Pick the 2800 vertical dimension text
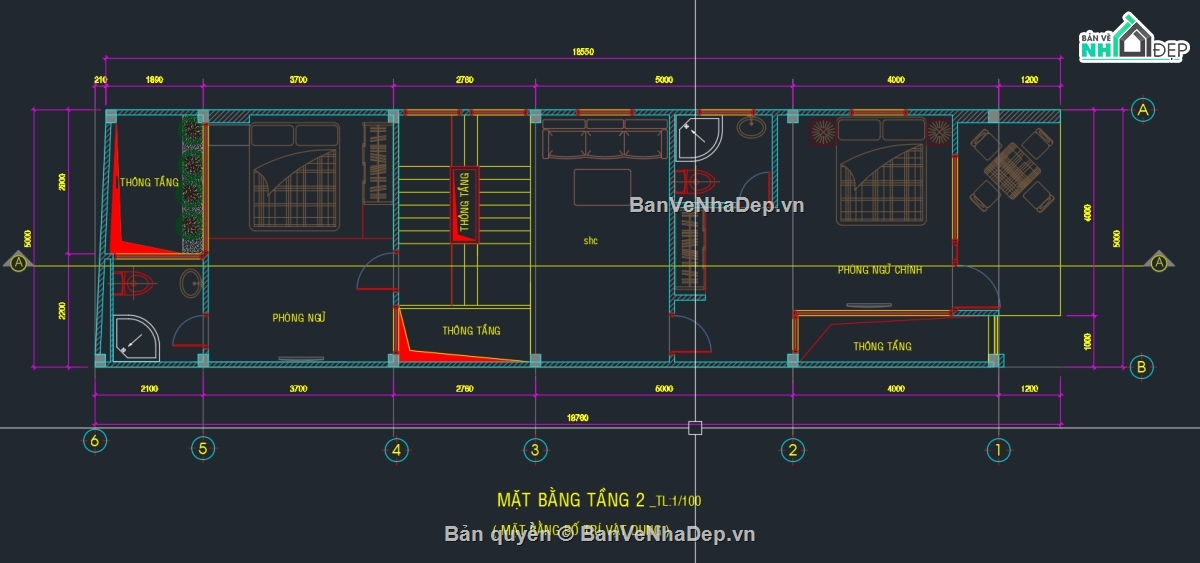The width and height of the screenshot is (1200, 563). pos(62,182)
